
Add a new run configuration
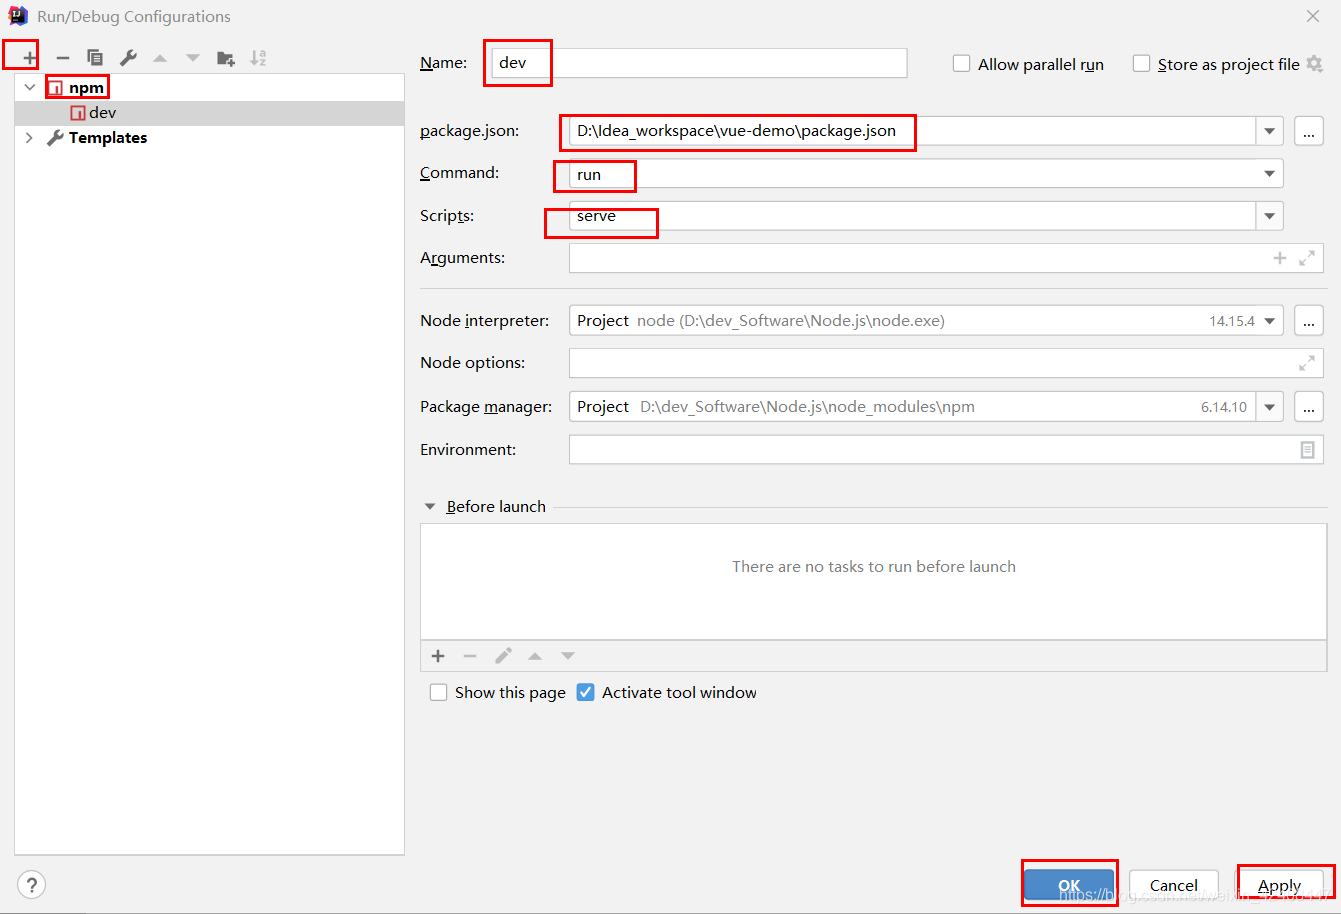30,58
